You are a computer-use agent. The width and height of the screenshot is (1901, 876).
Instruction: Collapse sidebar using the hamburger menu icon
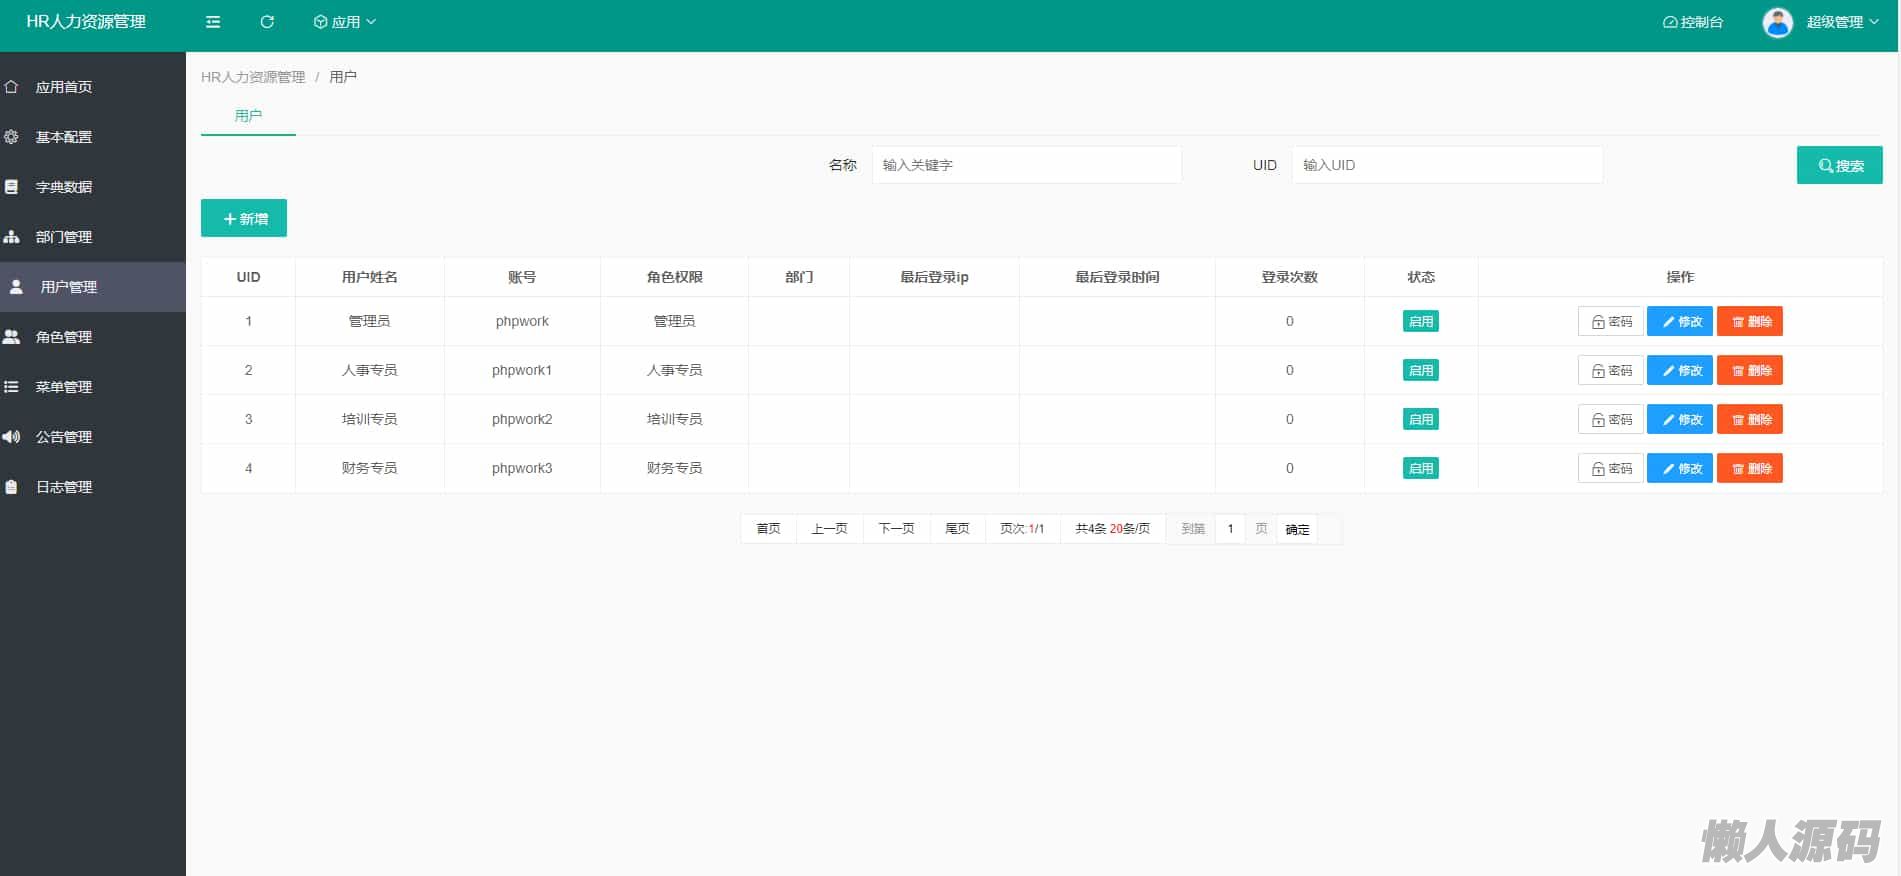pos(213,22)
